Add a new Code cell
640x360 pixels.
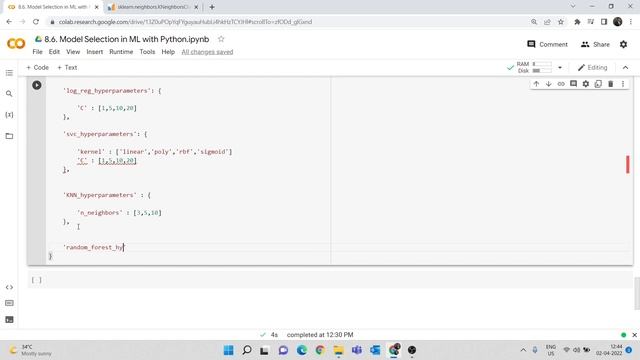coord(38,67)
